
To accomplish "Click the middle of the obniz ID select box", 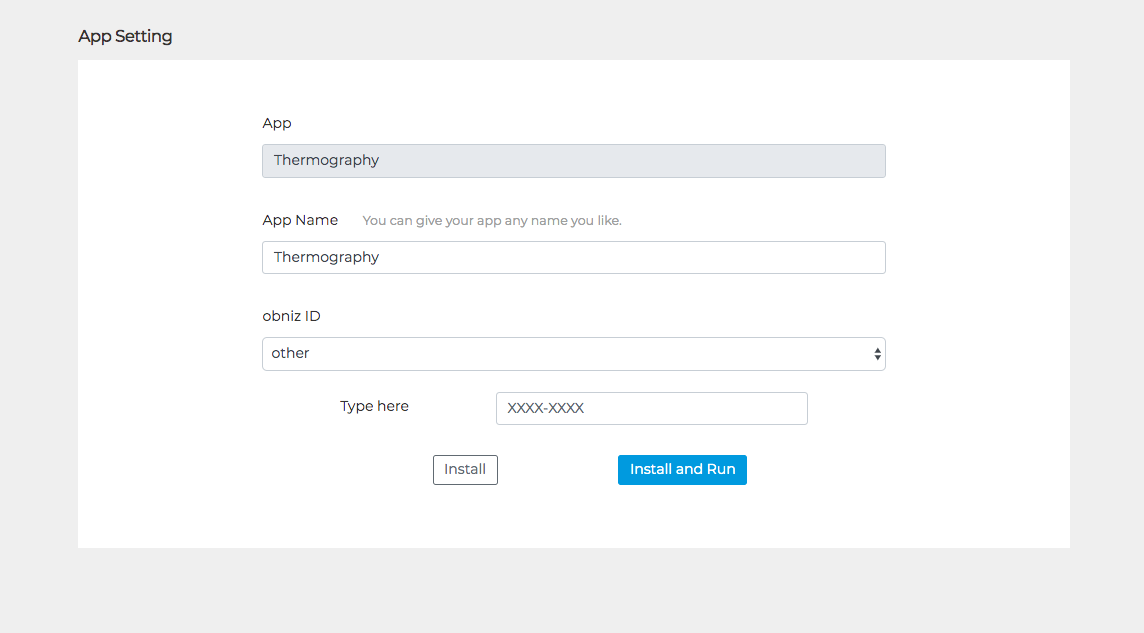I will point(573,354).
